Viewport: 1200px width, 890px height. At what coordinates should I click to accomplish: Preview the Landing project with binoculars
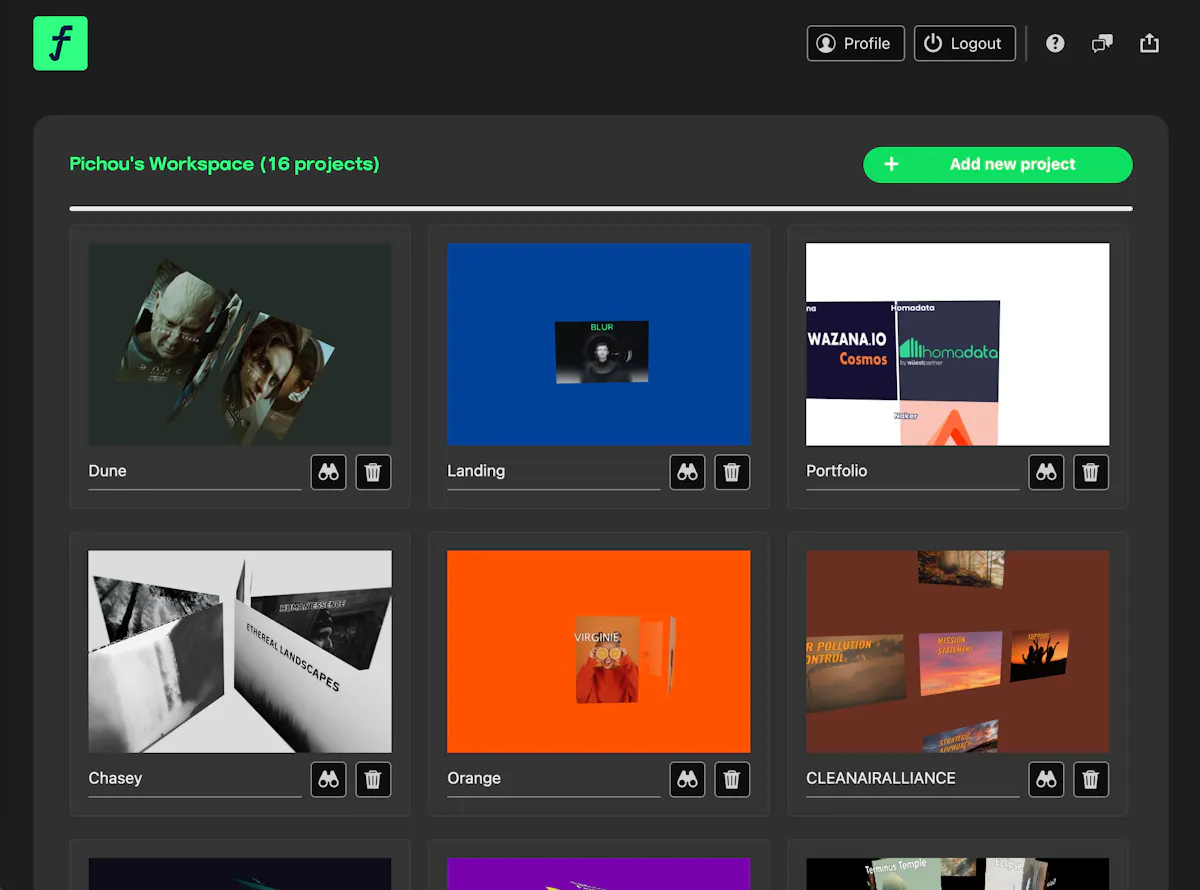click(687, 472)
